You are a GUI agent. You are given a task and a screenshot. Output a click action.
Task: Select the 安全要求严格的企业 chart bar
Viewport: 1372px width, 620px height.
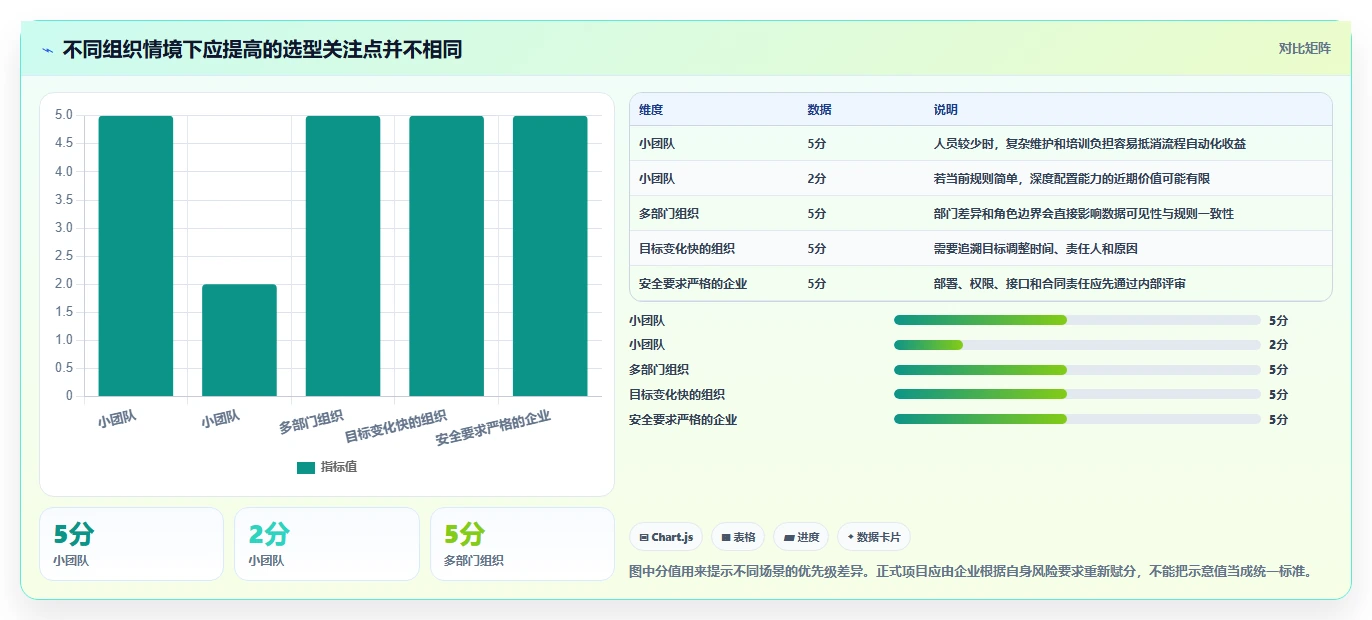click(550, 256)
